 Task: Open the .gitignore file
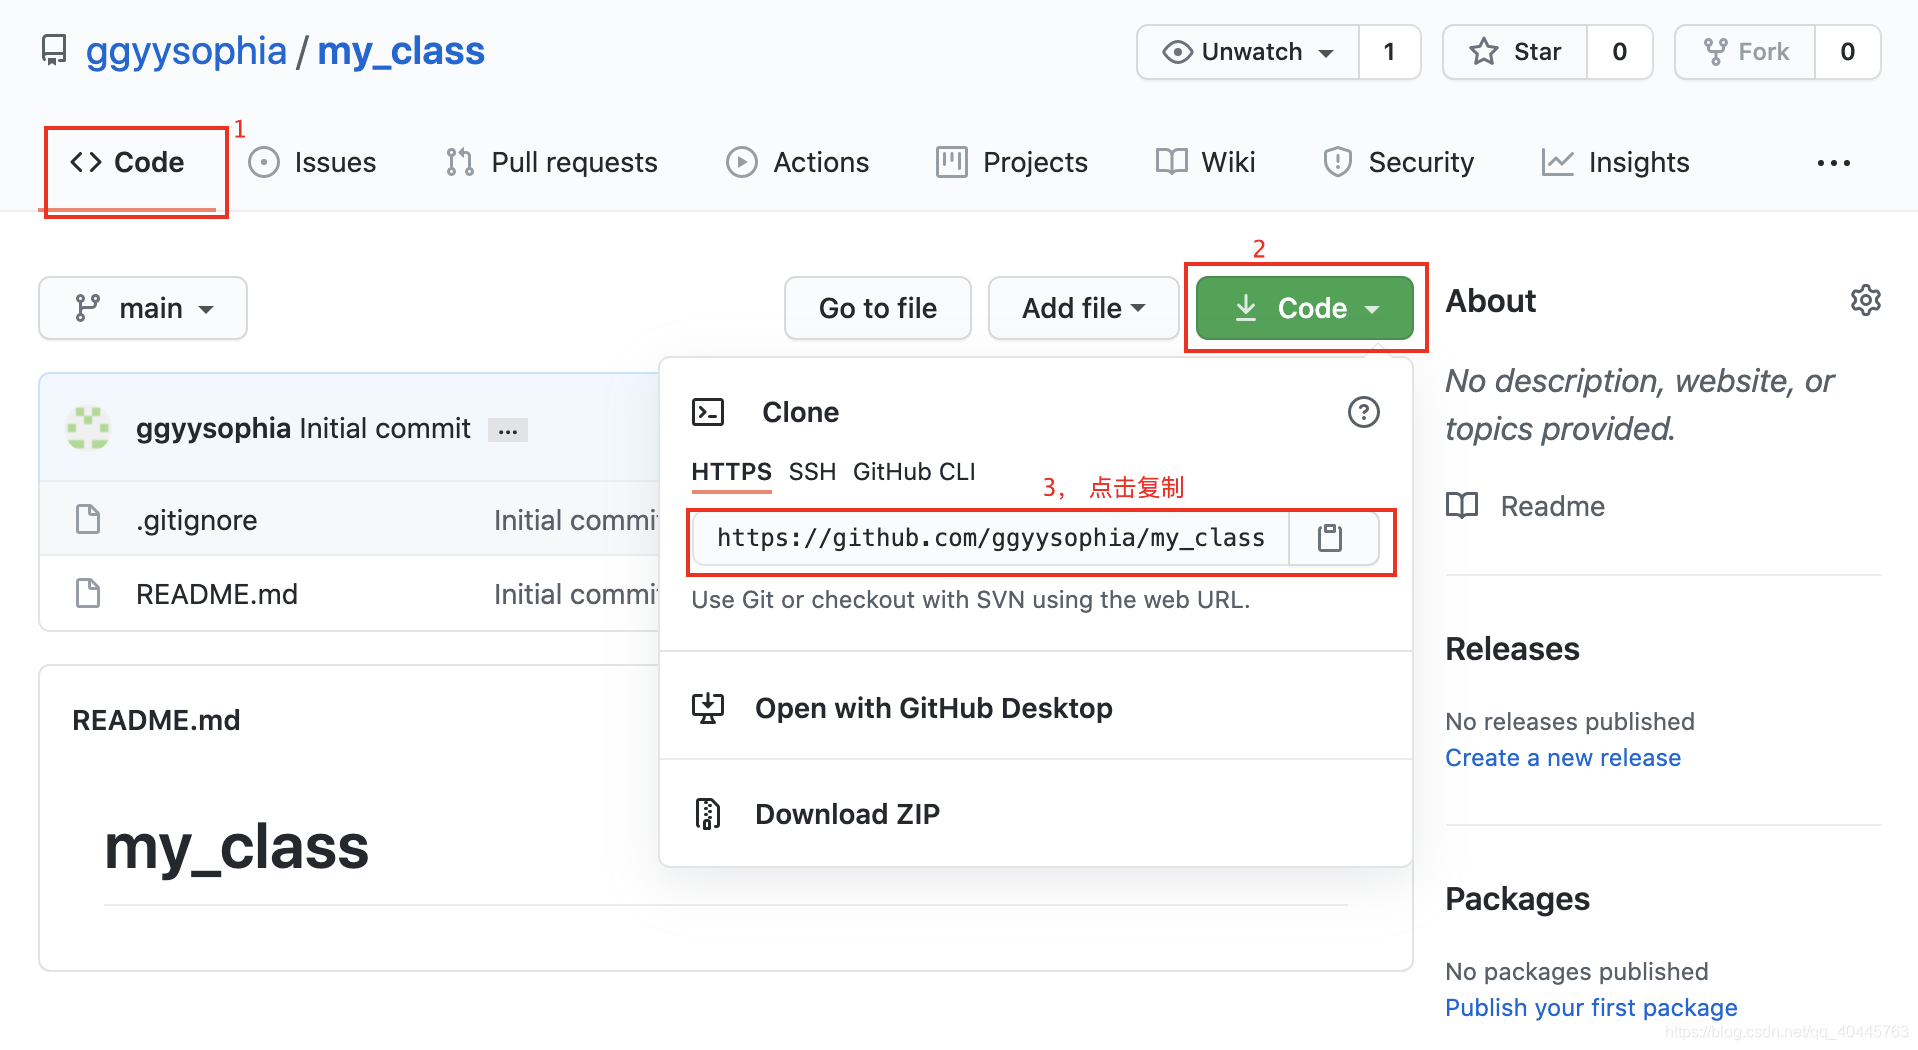[197, 520]
